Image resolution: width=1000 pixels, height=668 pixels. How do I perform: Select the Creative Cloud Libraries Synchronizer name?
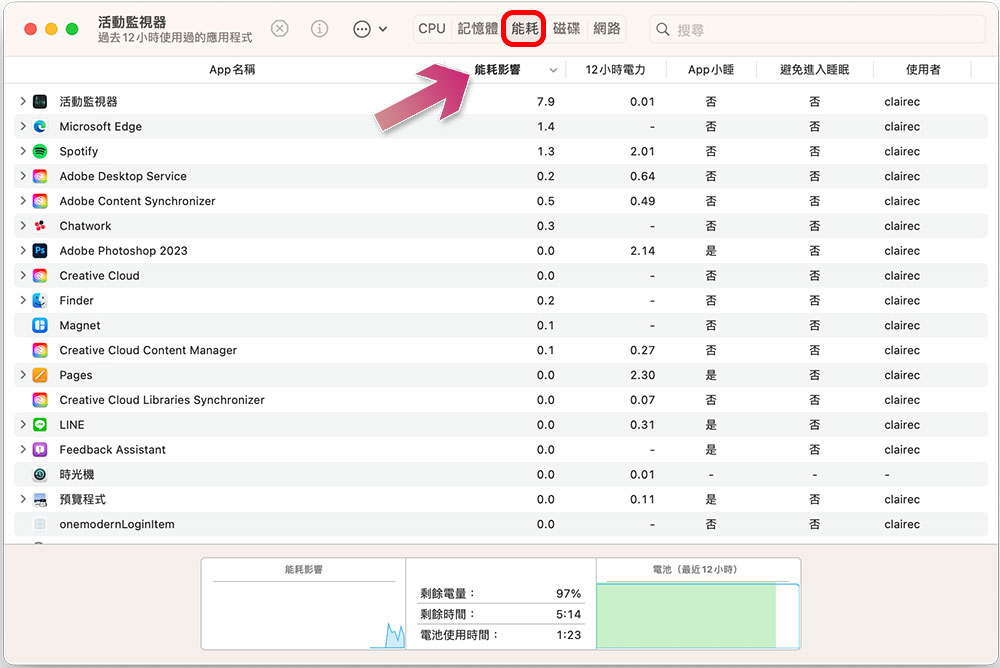[162, 400]
